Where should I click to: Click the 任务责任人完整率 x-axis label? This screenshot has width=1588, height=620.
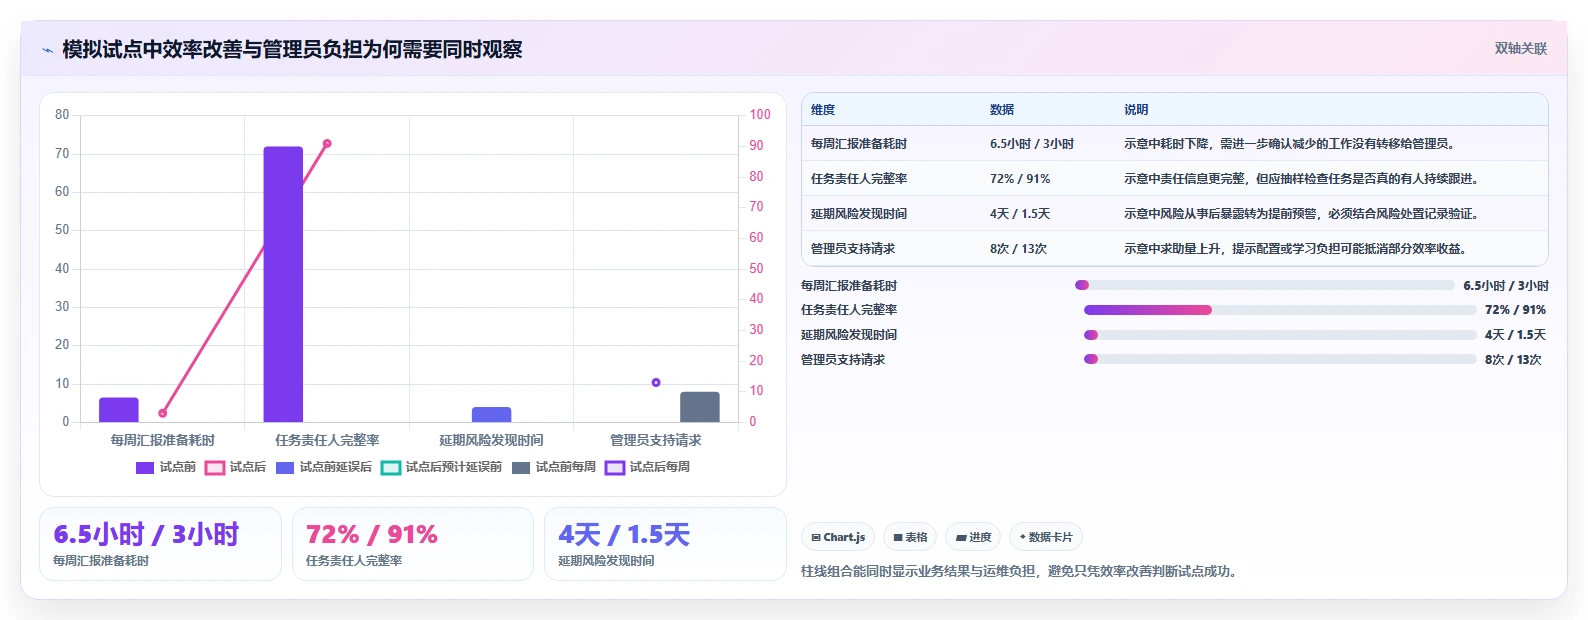327,440
